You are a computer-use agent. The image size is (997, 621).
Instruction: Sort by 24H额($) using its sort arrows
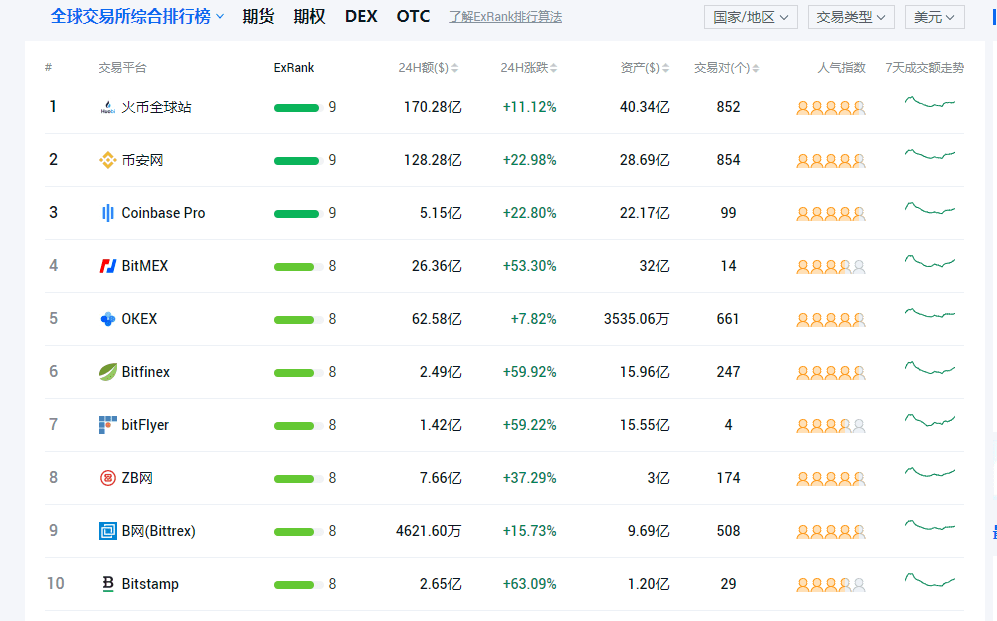click(x=455, y=68)
